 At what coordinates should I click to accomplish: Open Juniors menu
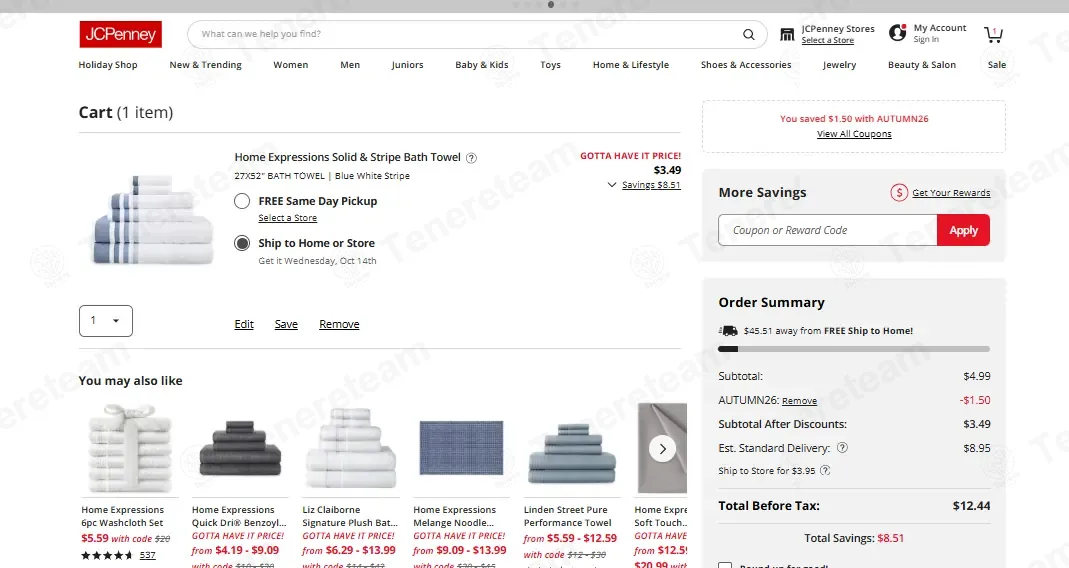[407, 65]
